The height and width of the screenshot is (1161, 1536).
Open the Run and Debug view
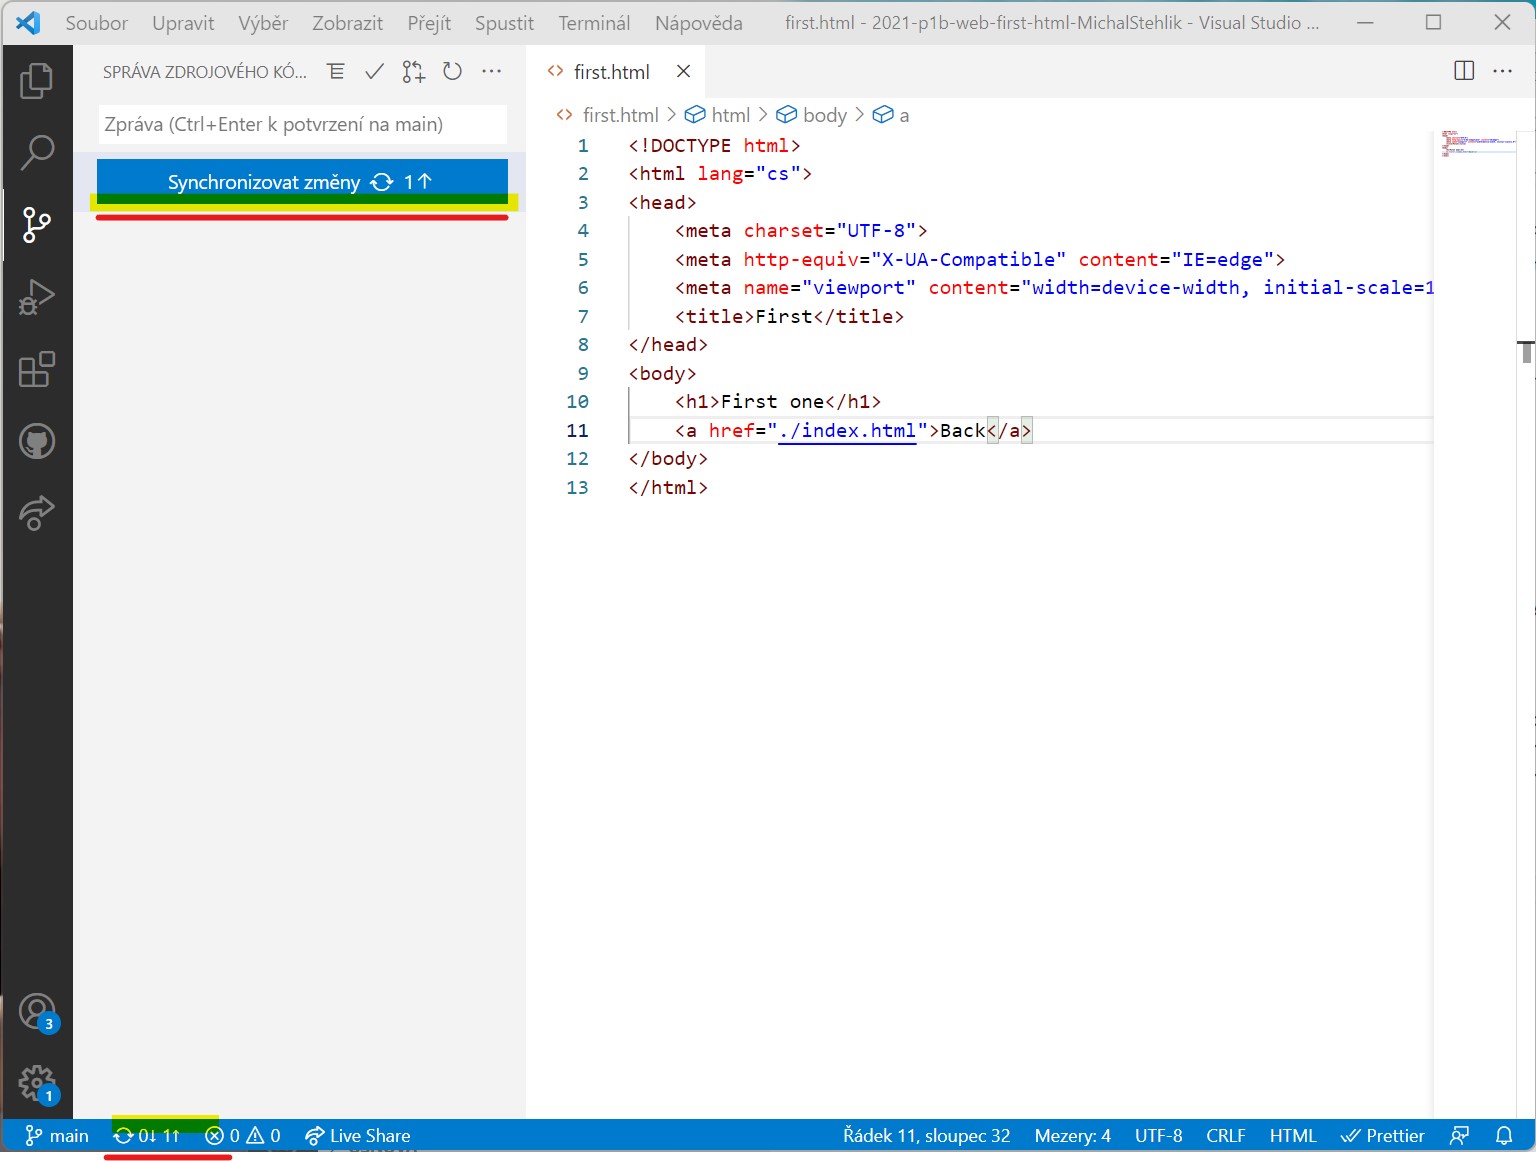[x=37, y=297]
